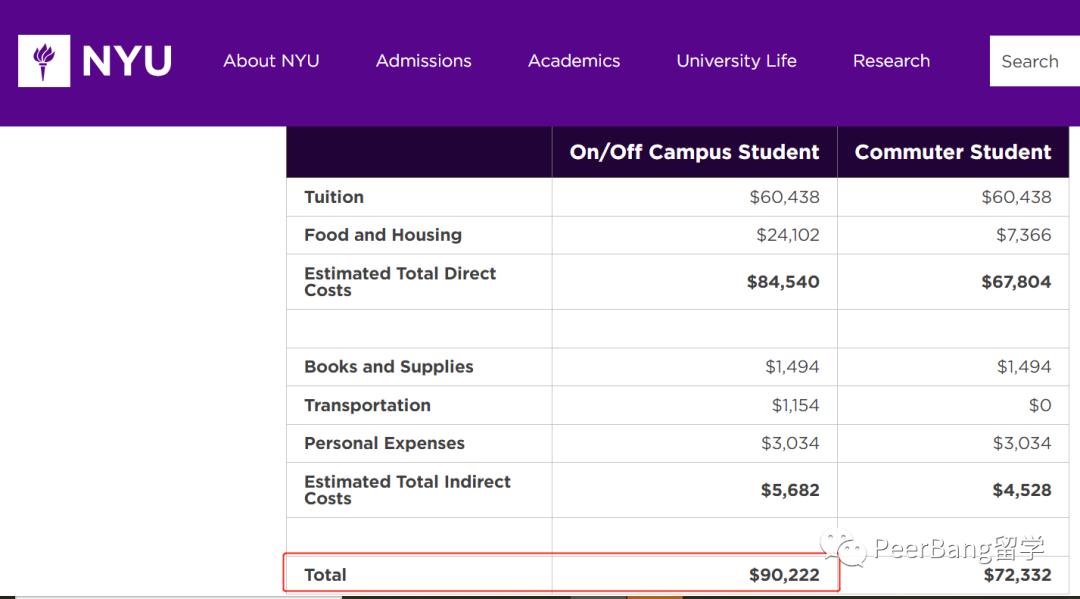This screenshot has width=1080, height=599.
Task: Click the On/Off Campus Student column header
Action: (694, 152)
